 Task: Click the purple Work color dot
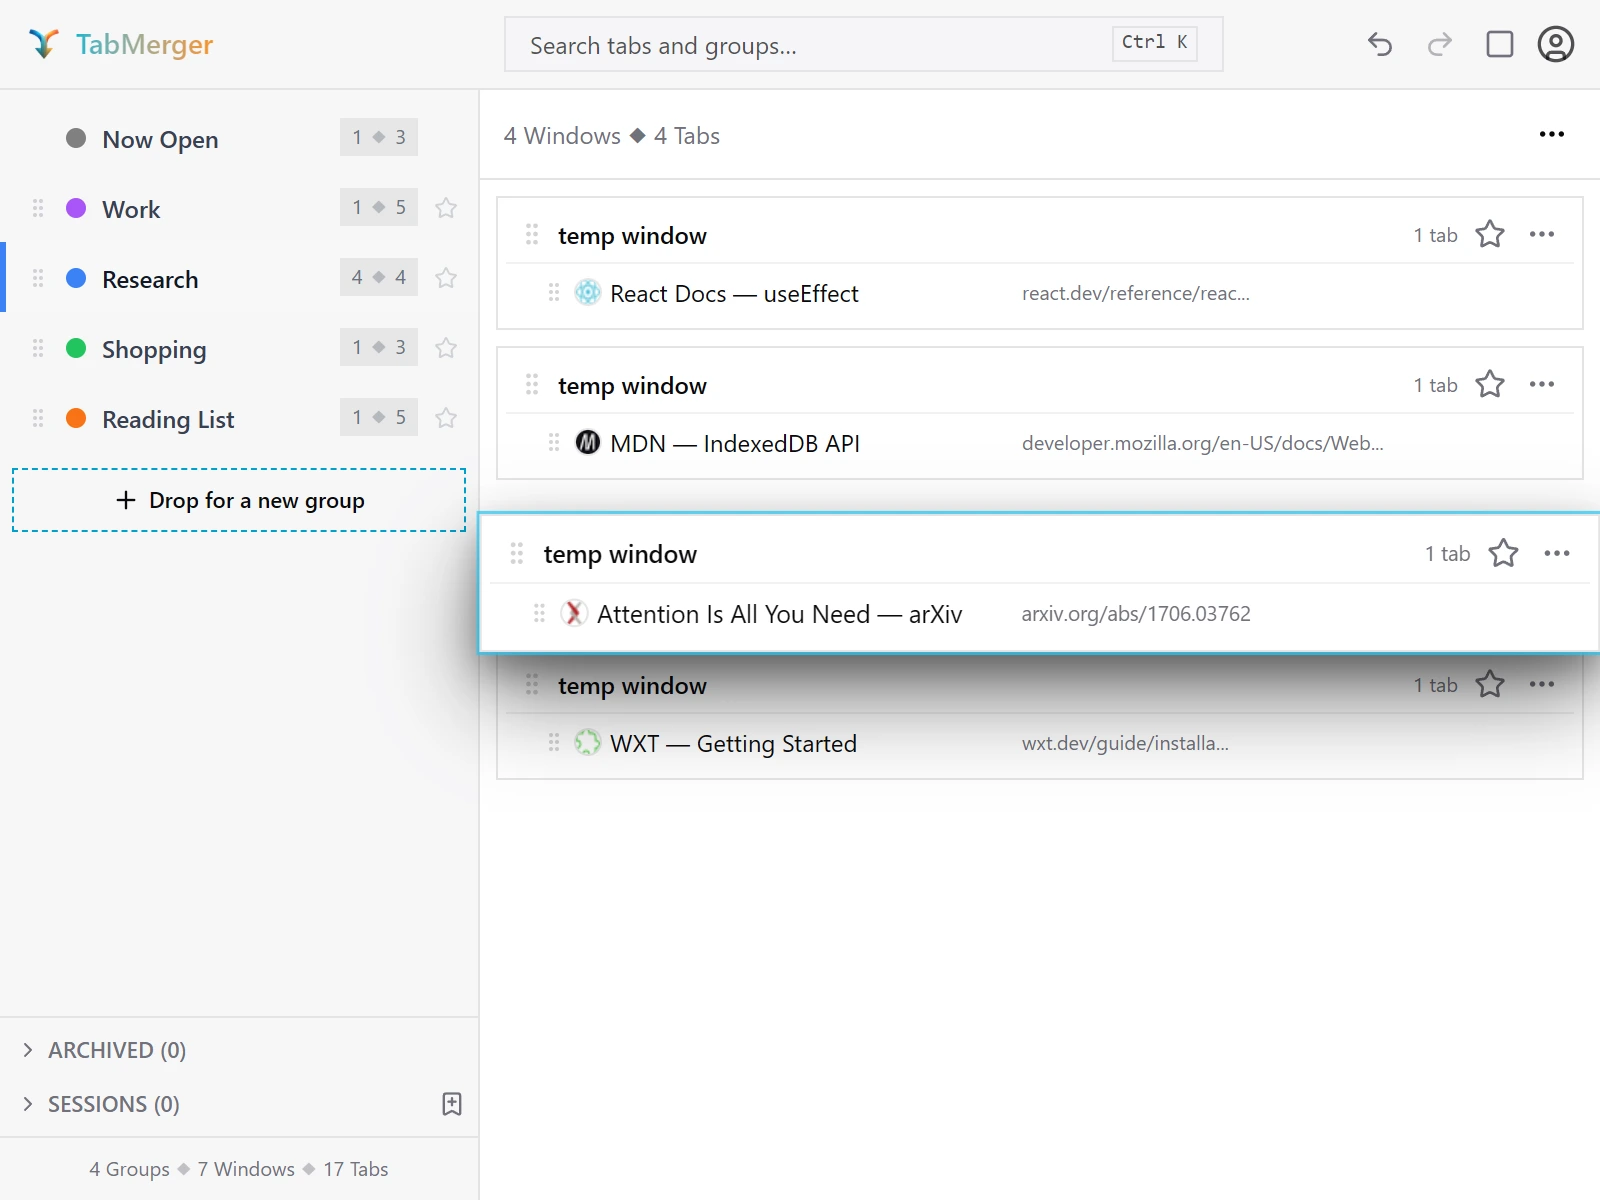coord(76,208)
